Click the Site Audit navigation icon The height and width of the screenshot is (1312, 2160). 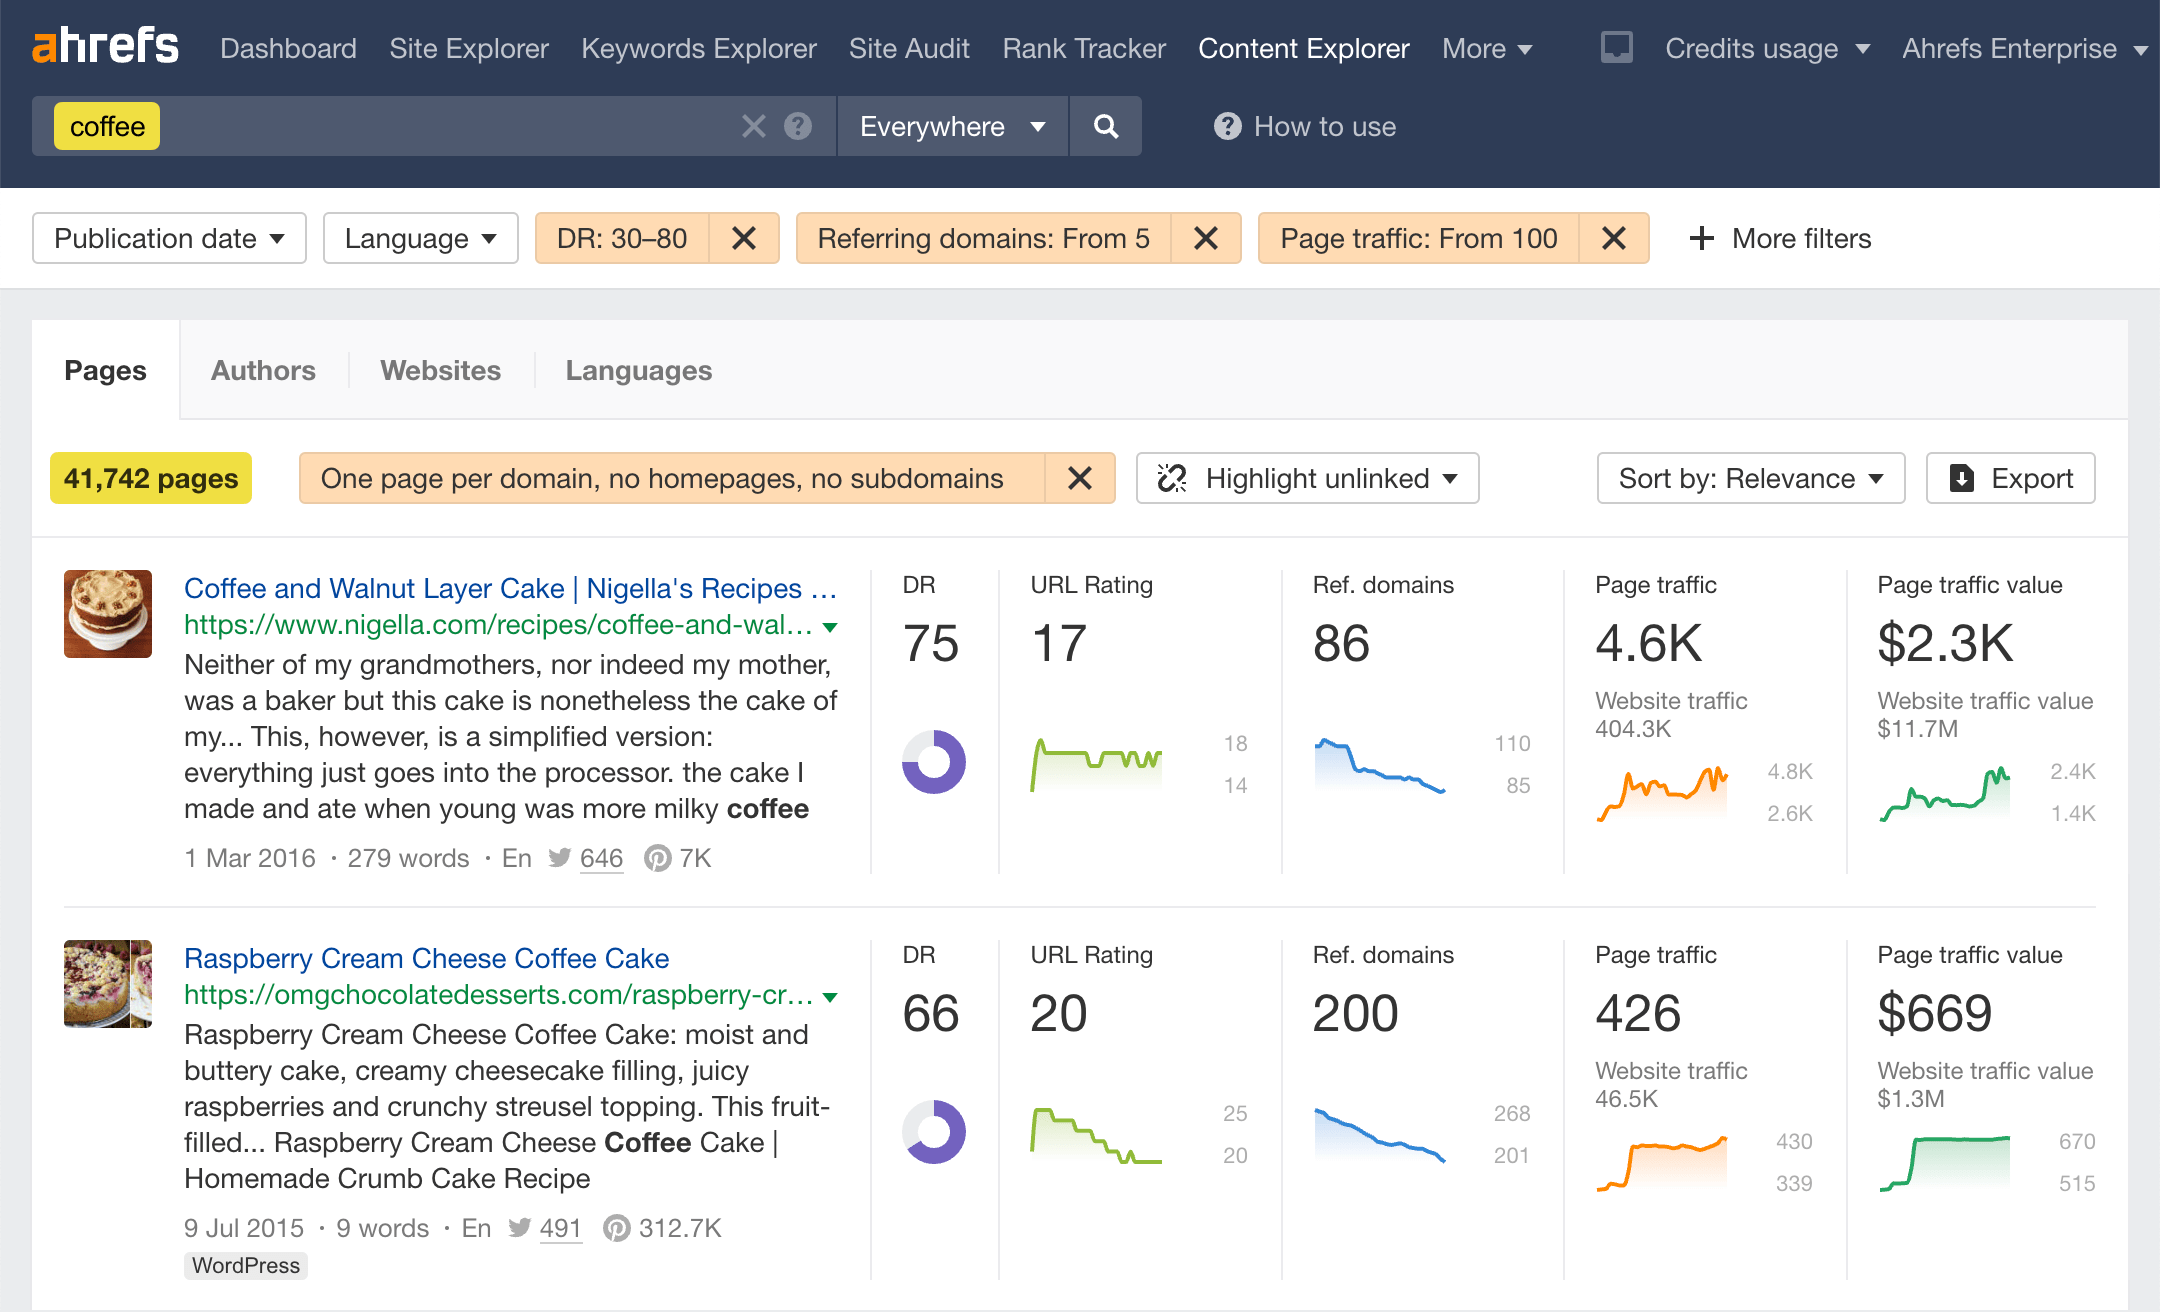(909, 46)
